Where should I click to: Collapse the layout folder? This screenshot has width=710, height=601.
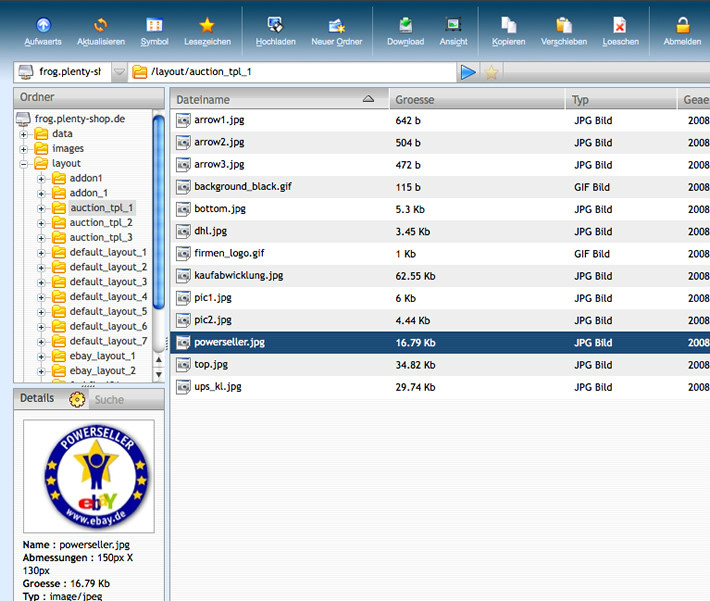24,164
